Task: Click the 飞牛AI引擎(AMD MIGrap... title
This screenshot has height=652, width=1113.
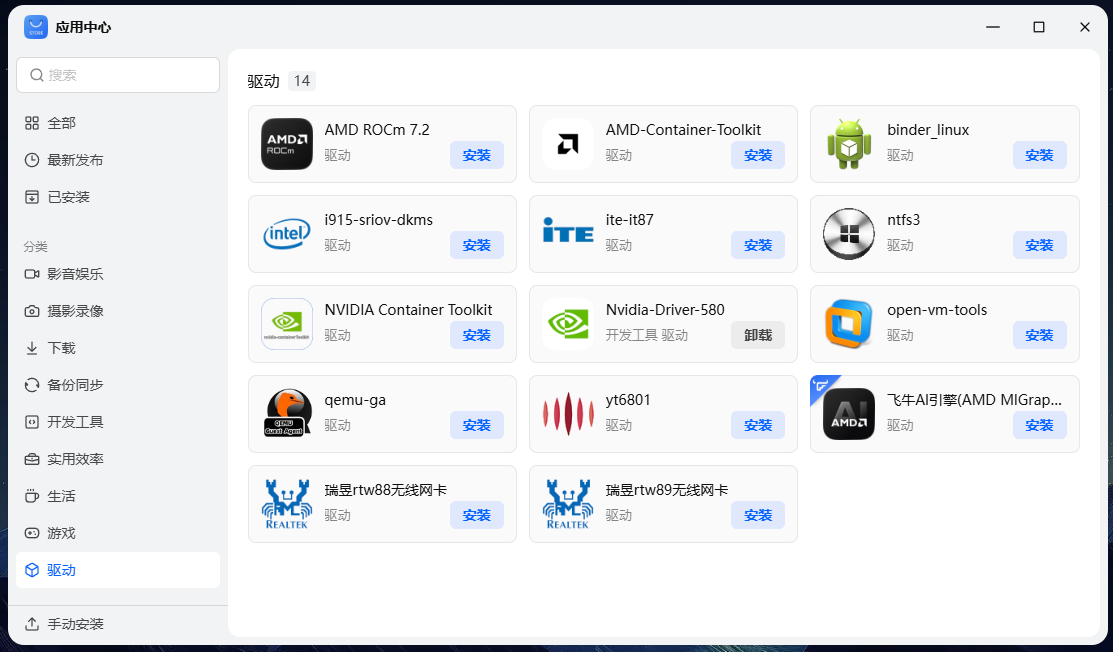Action: click(x=975, y=400)
